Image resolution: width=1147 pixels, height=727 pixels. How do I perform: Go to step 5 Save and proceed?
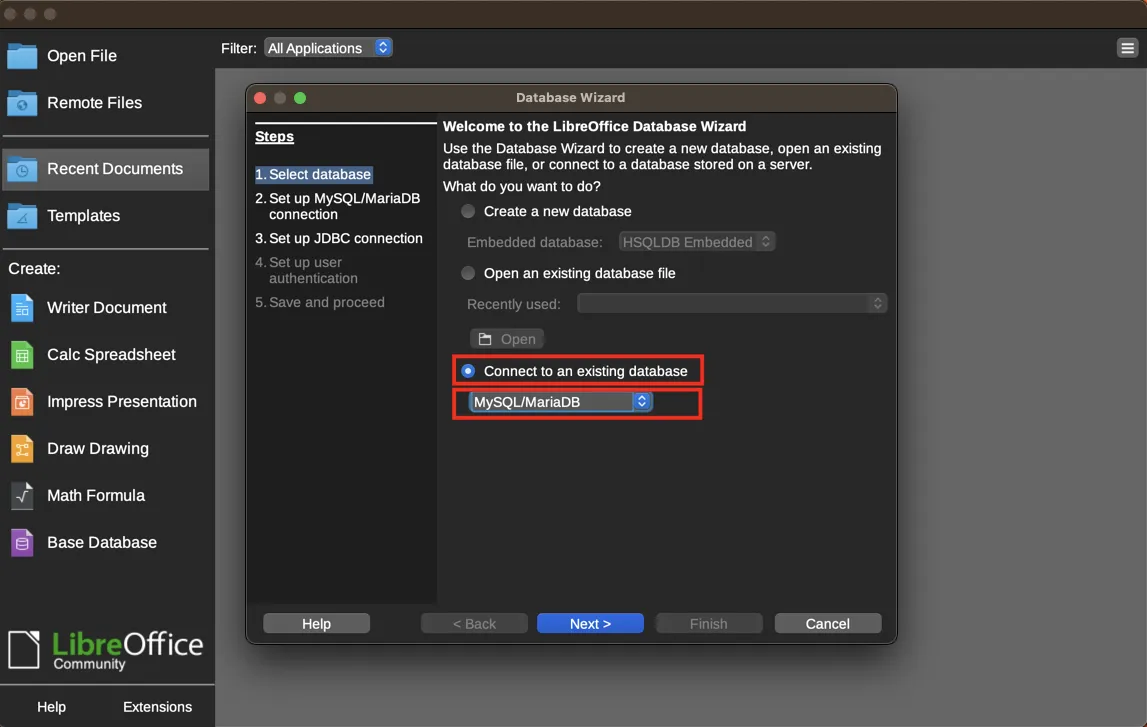click(320, 302)
